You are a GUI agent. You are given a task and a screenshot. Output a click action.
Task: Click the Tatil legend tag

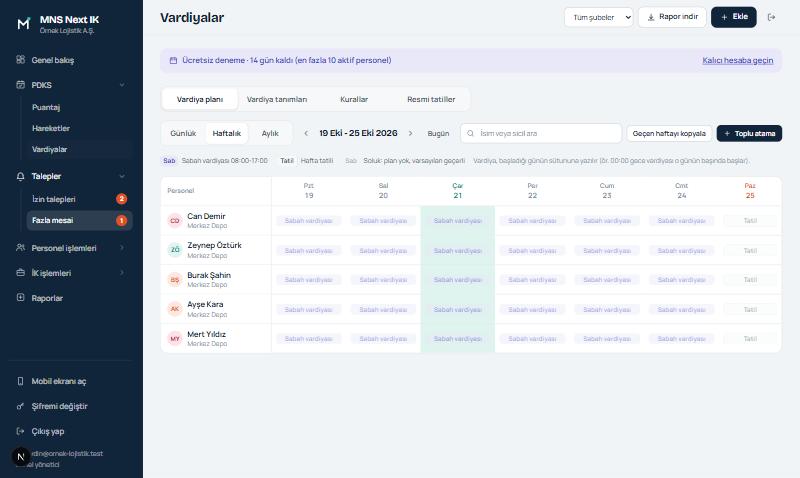click(x=287, y=161)
